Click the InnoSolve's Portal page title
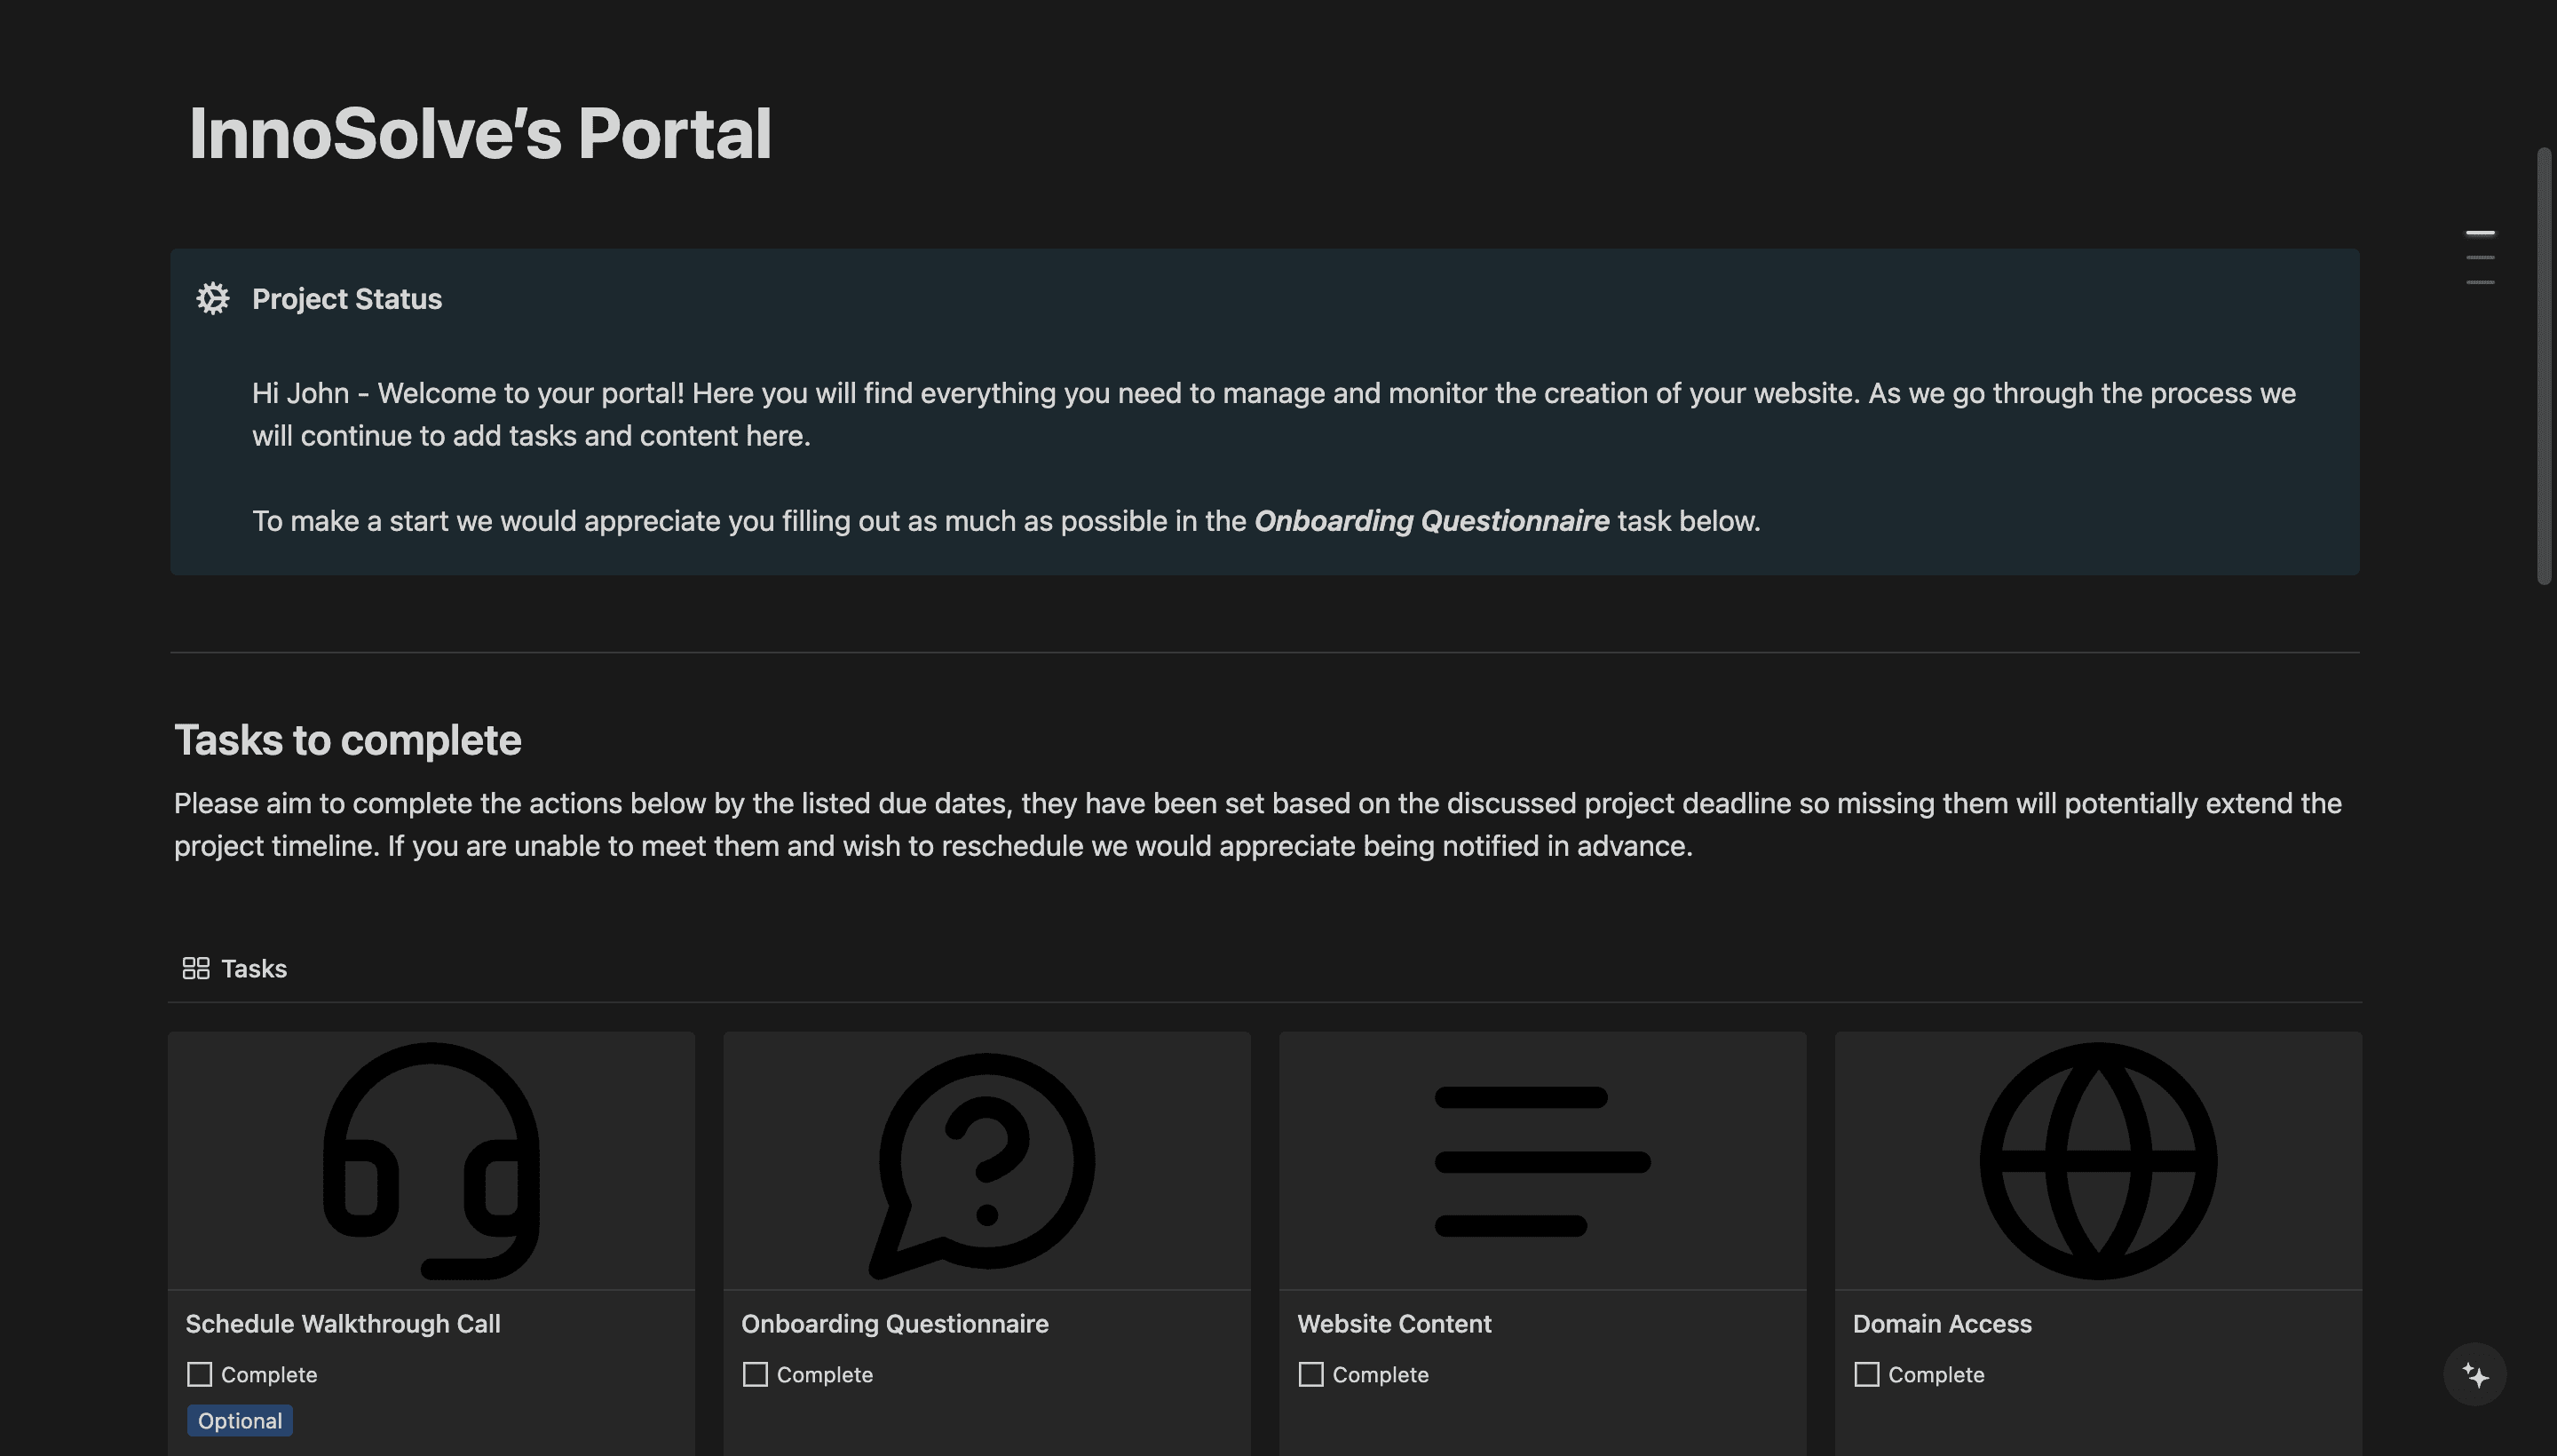 (480, 133)
